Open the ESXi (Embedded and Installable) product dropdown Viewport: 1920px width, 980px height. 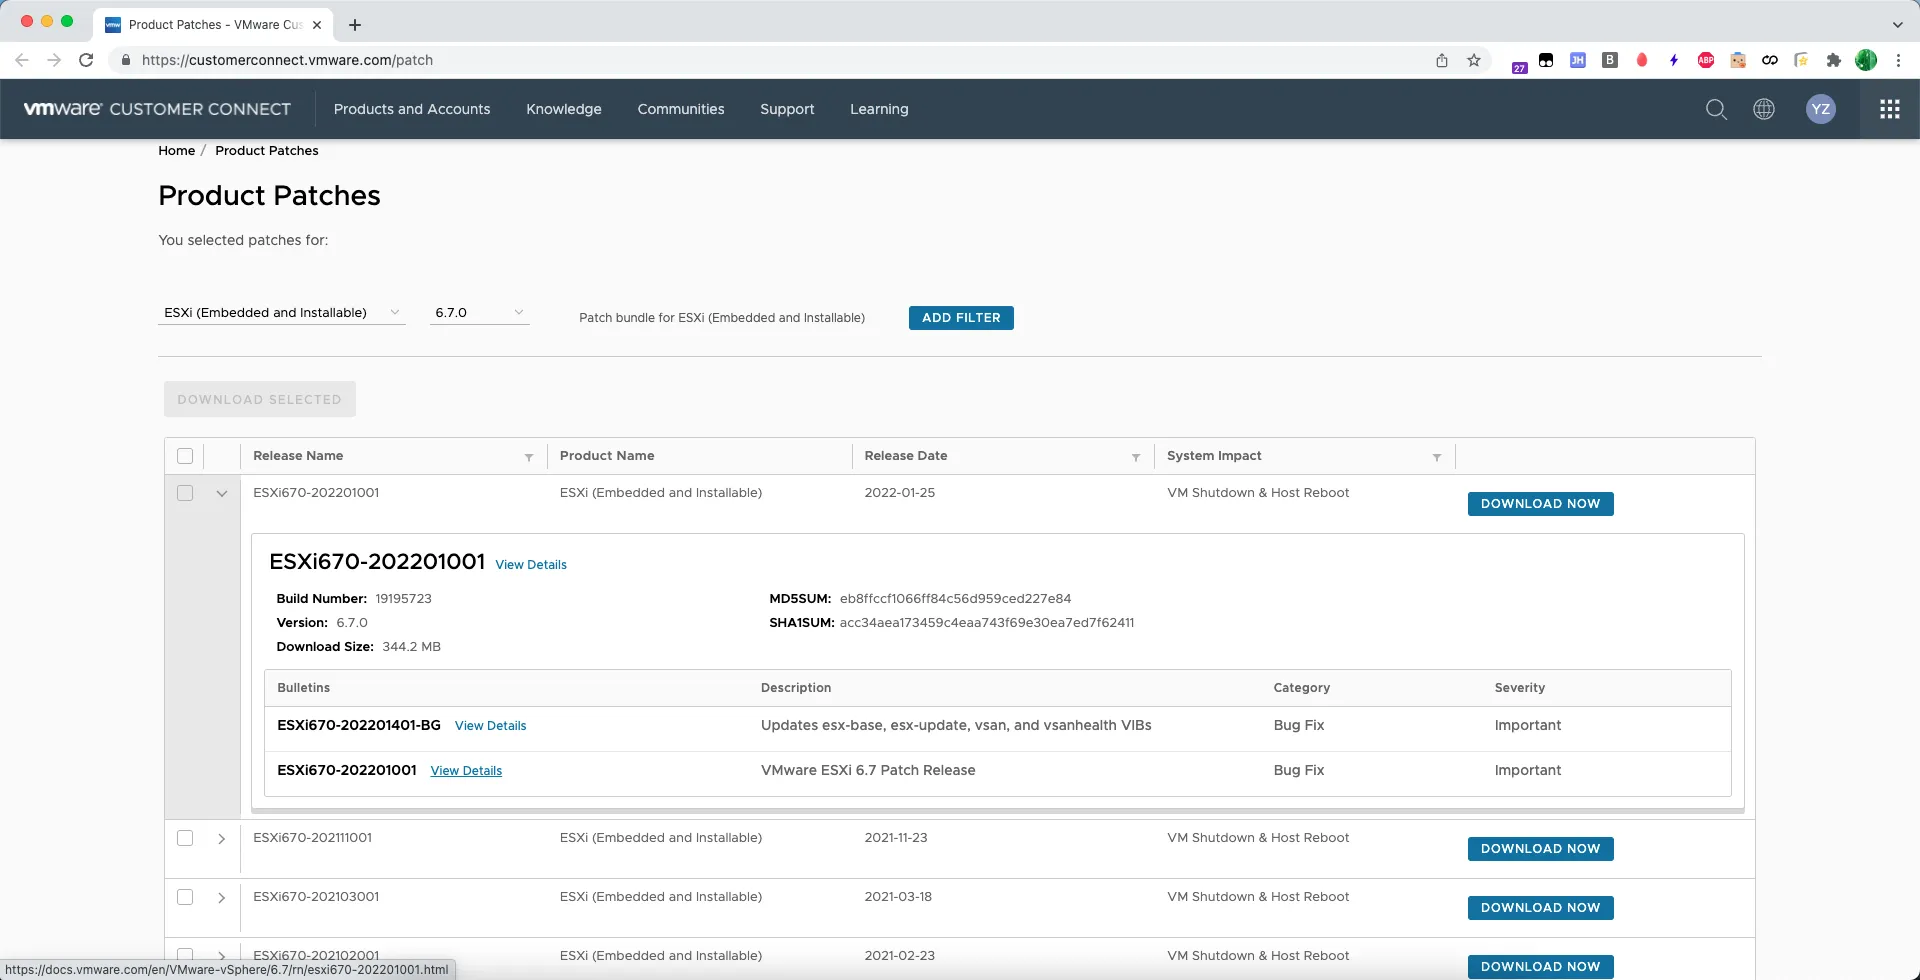pyautogui.click(x=282, y=313)
